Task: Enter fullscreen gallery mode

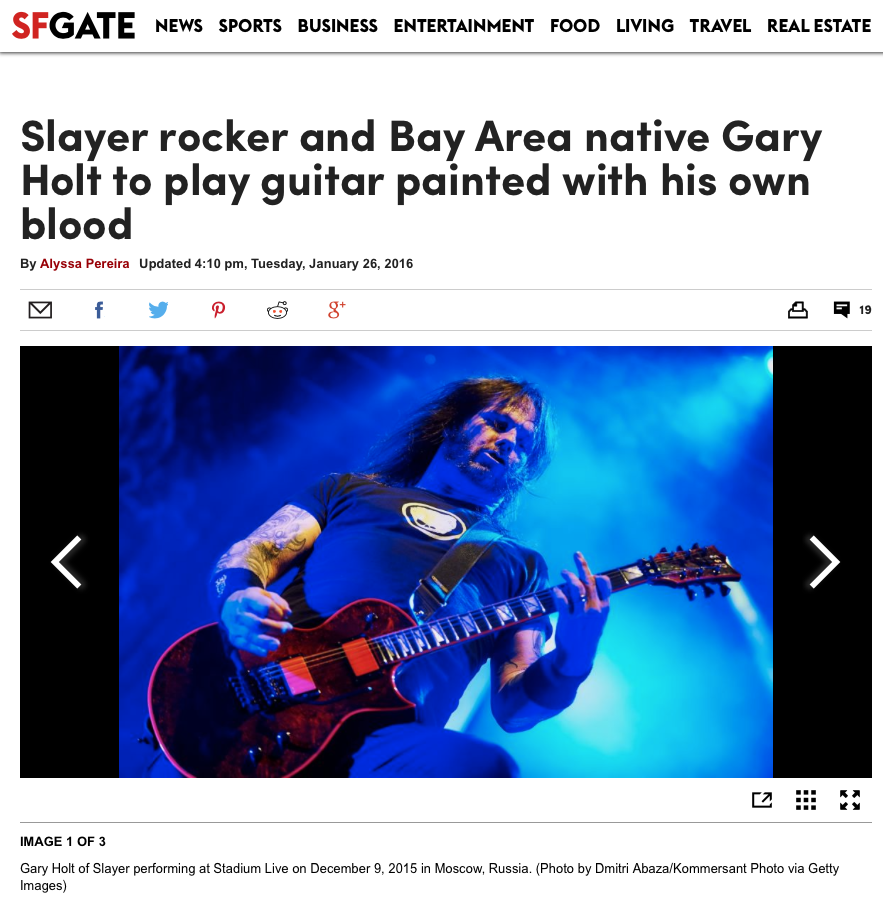Action: pyautogui.click(x=850, y=800)
